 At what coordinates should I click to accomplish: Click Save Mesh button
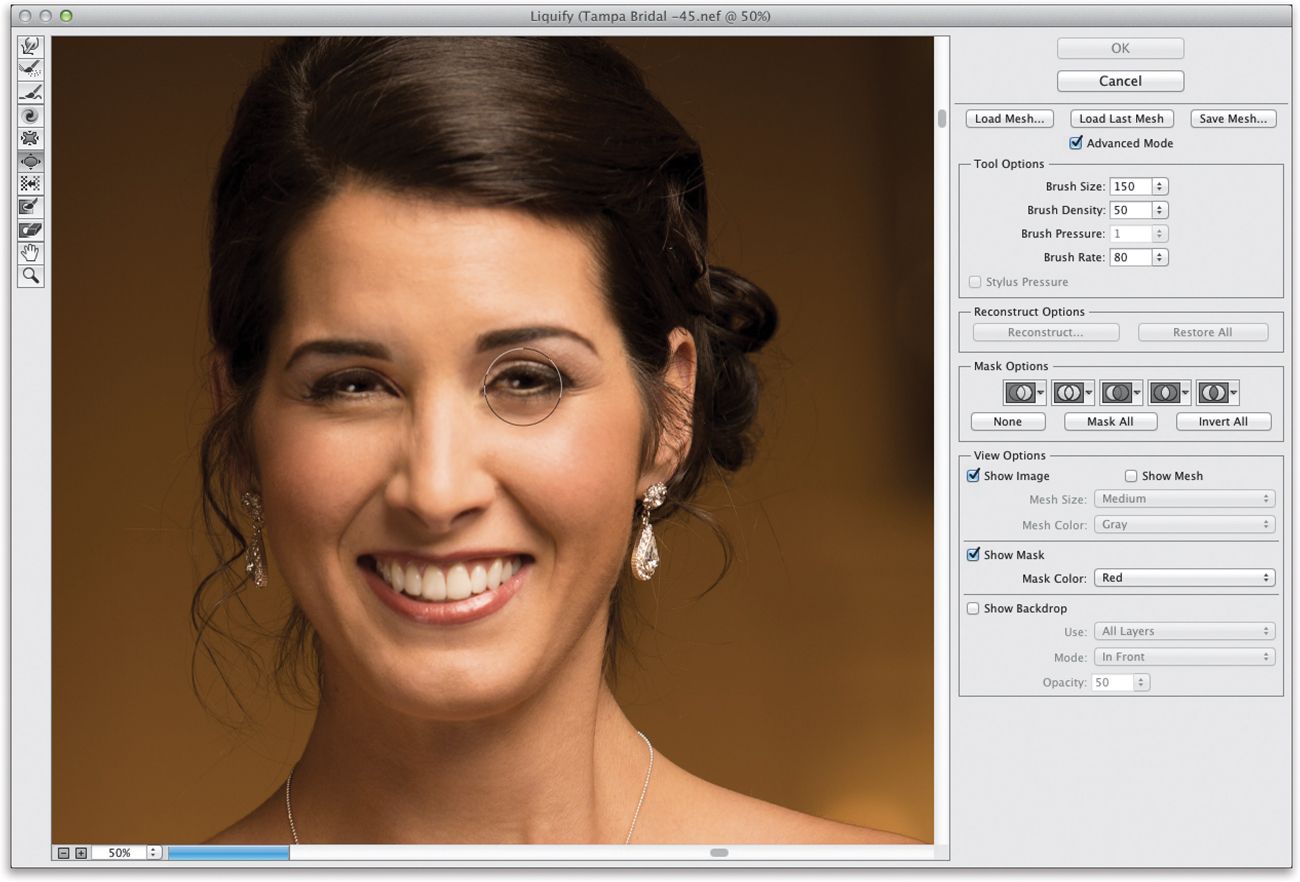pyautogui.click(x=1233, y=118)
